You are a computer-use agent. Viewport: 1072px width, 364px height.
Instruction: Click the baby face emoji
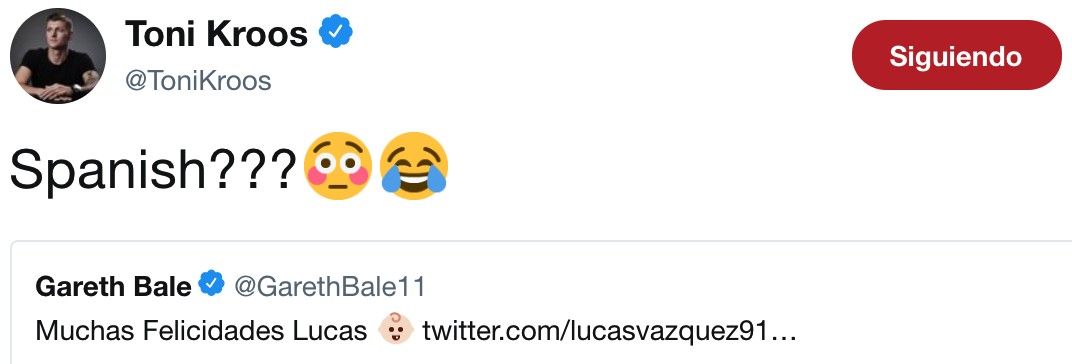(x=396, y=329)
